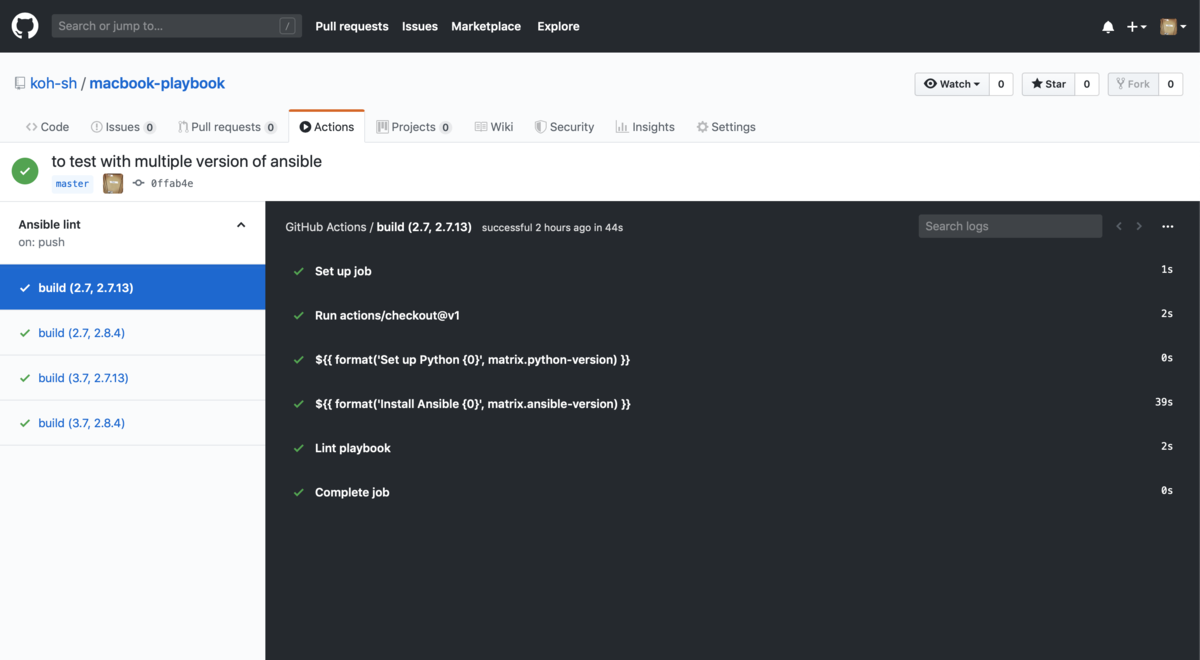
Task: Open Explore in top navigation
Action: click(558, 27)
